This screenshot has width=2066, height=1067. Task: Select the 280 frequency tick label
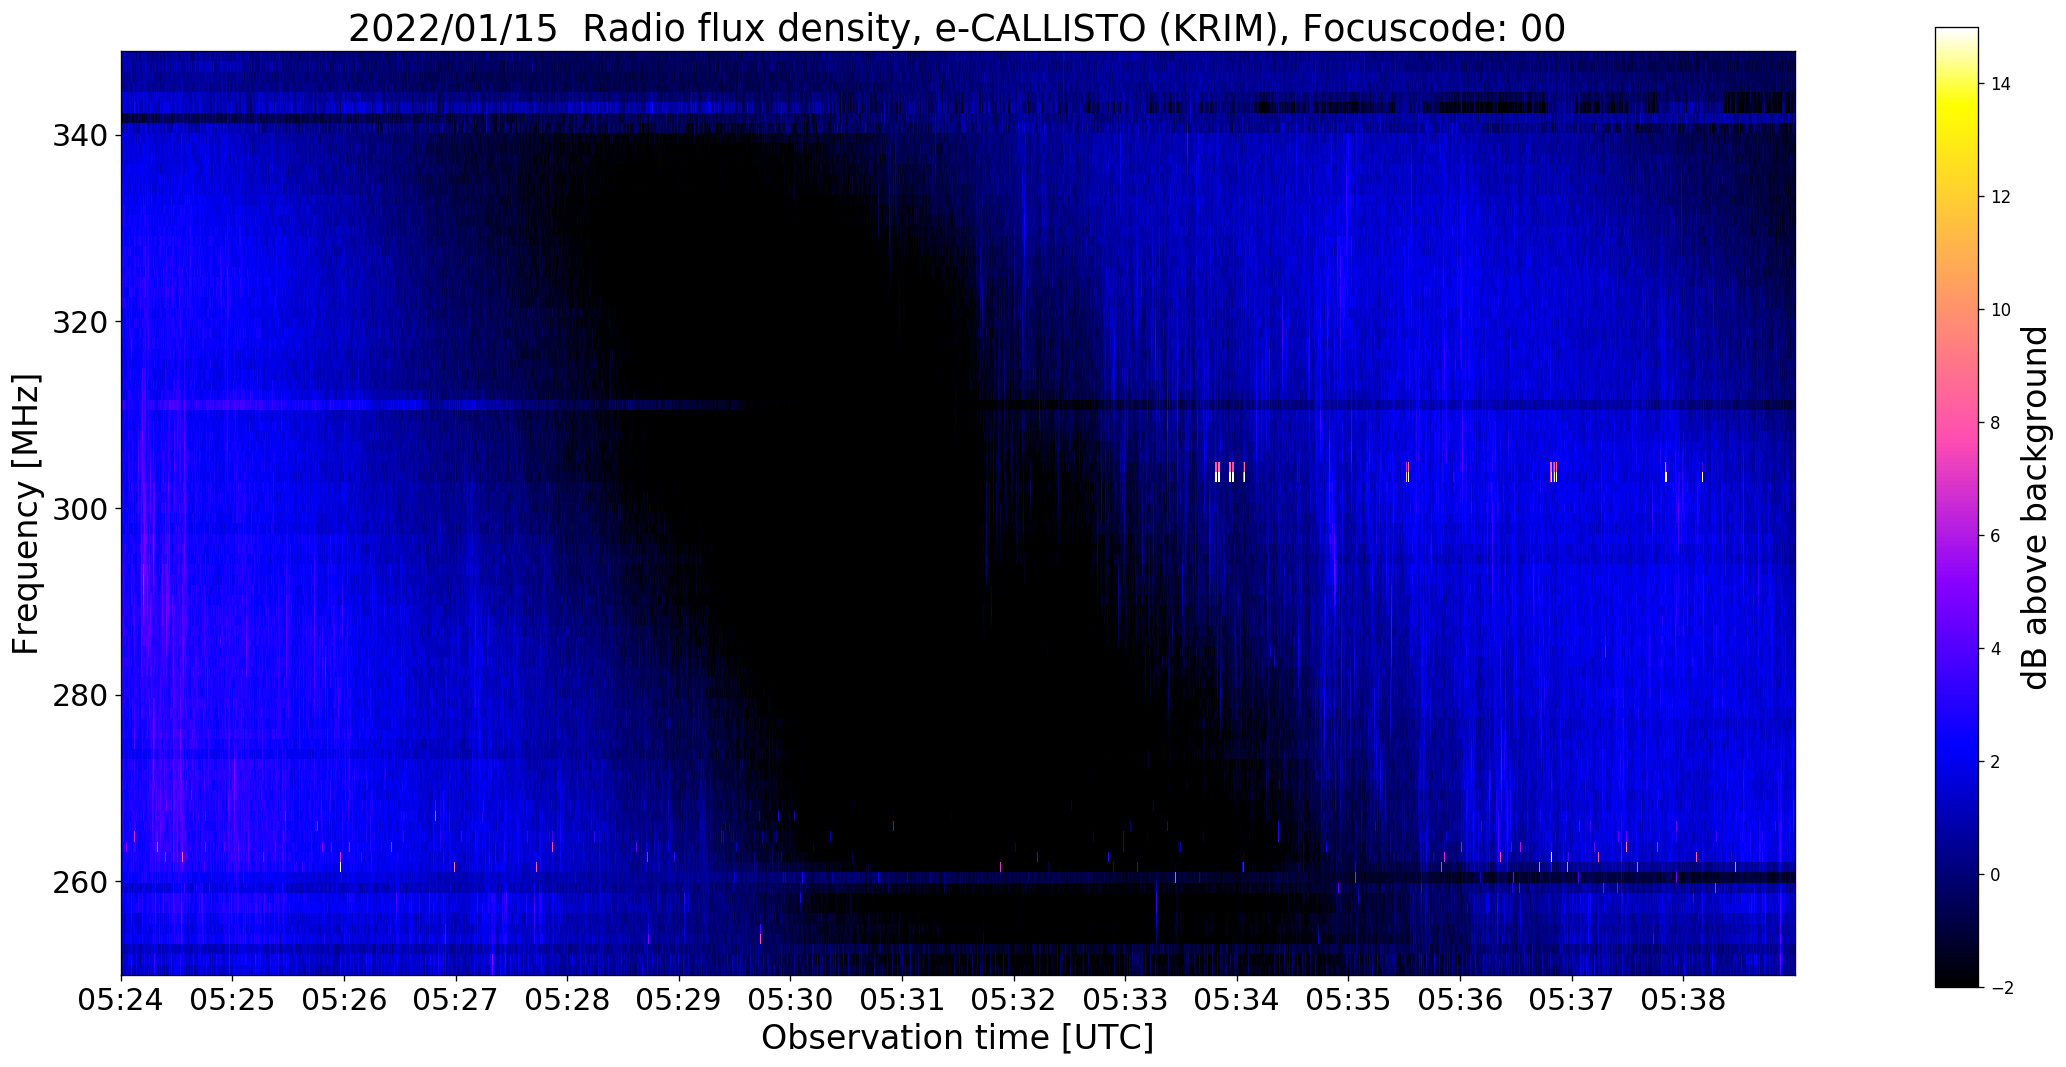pos(81,696)
